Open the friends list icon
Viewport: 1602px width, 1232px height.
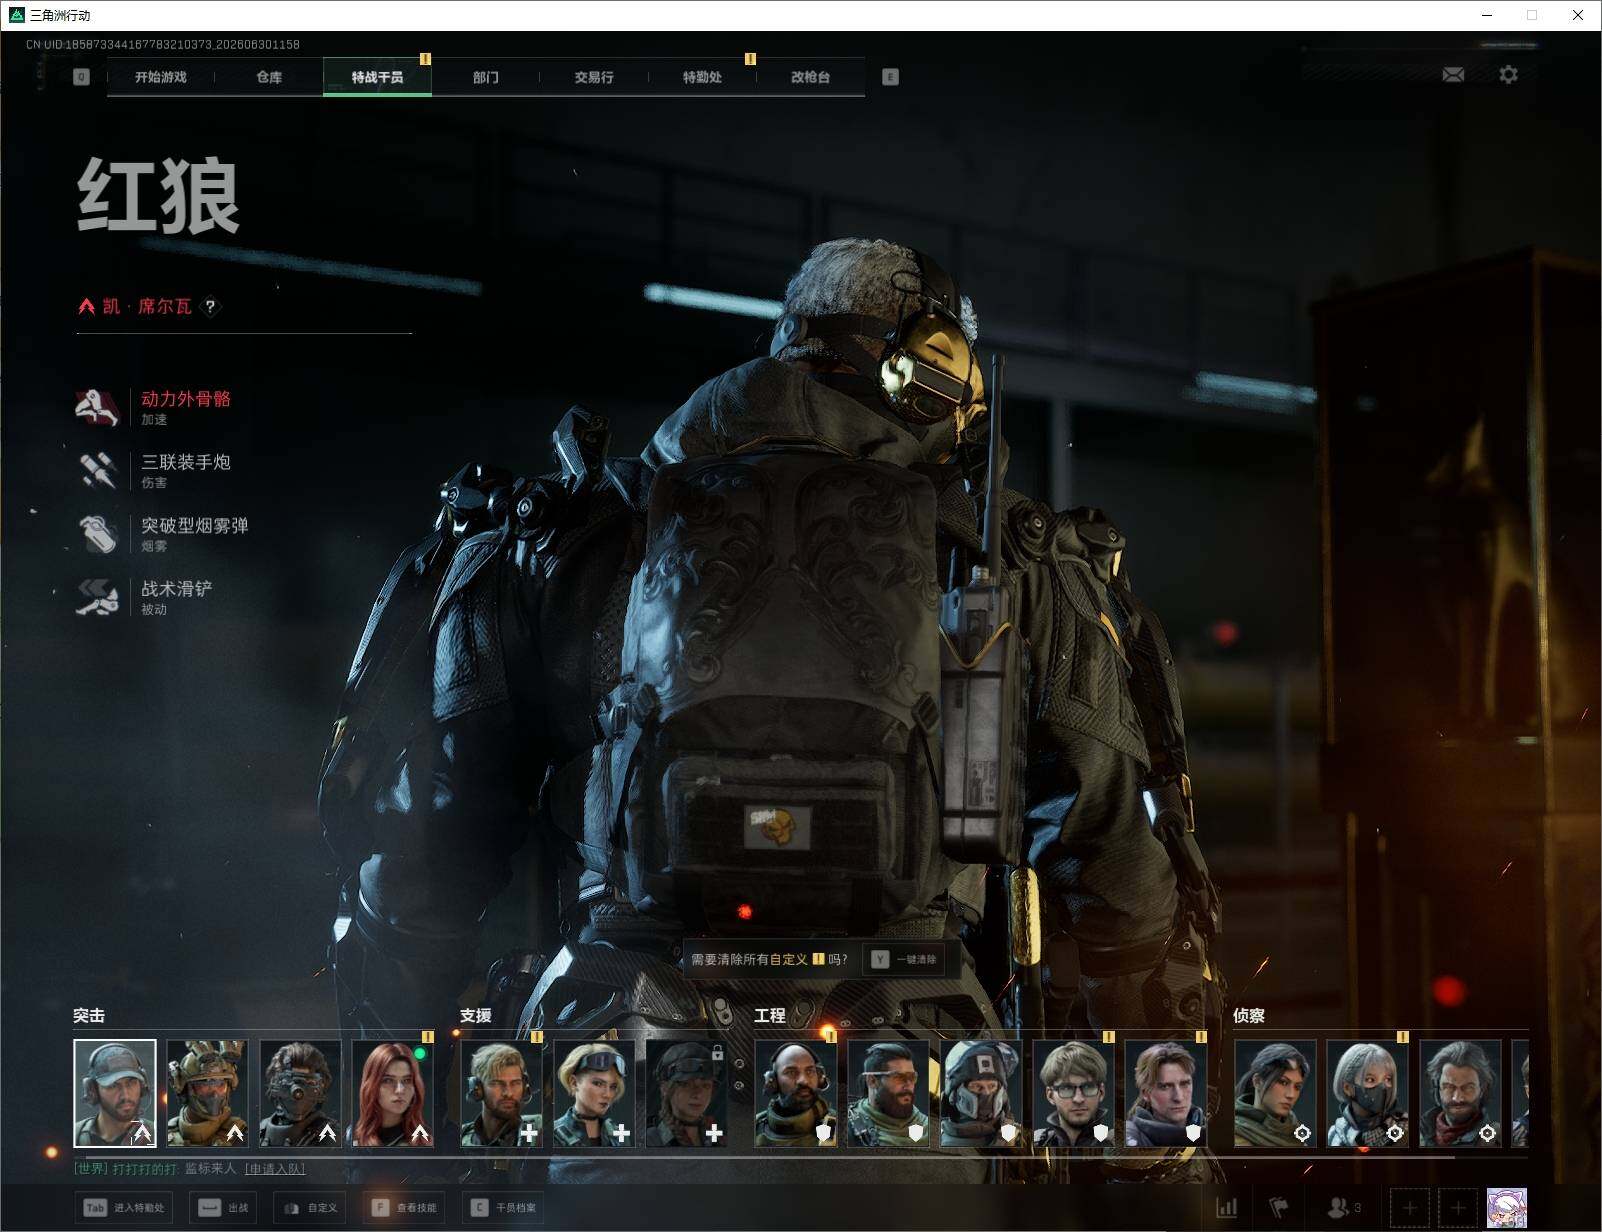click(1343, 1208)
